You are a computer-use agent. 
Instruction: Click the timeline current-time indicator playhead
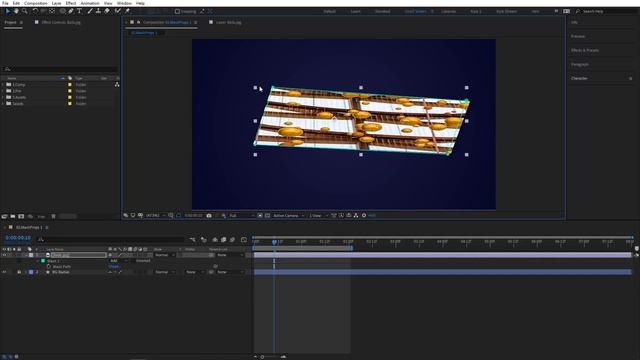coord(274,242)
